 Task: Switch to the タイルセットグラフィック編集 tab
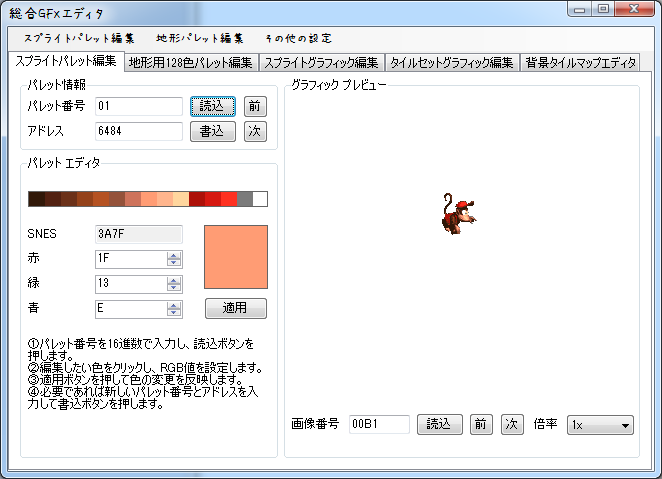pyautogui.click(x=452, y=63)
